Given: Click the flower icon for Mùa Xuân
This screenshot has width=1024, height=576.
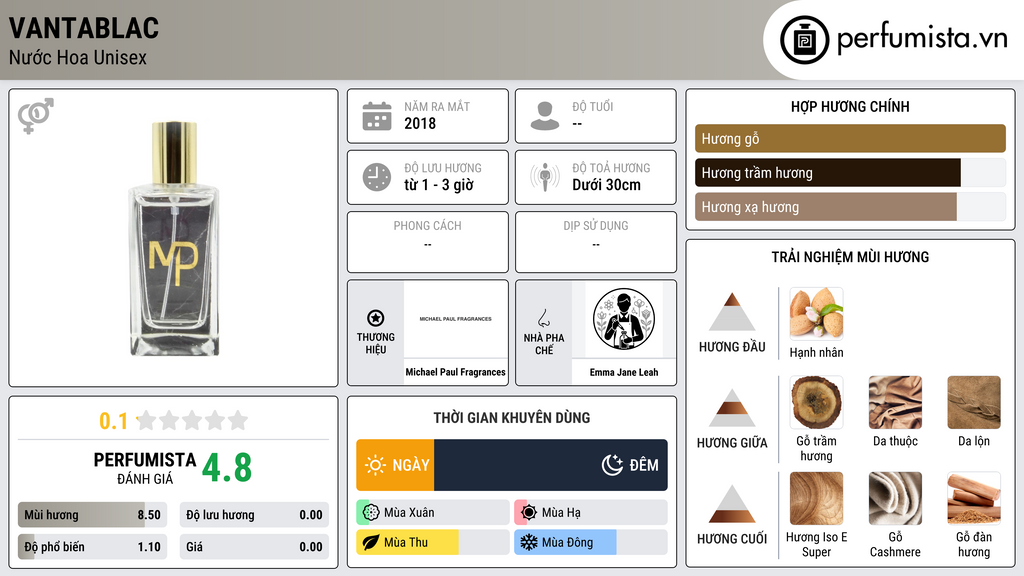Looking at the screenshot, I should 371,513.
